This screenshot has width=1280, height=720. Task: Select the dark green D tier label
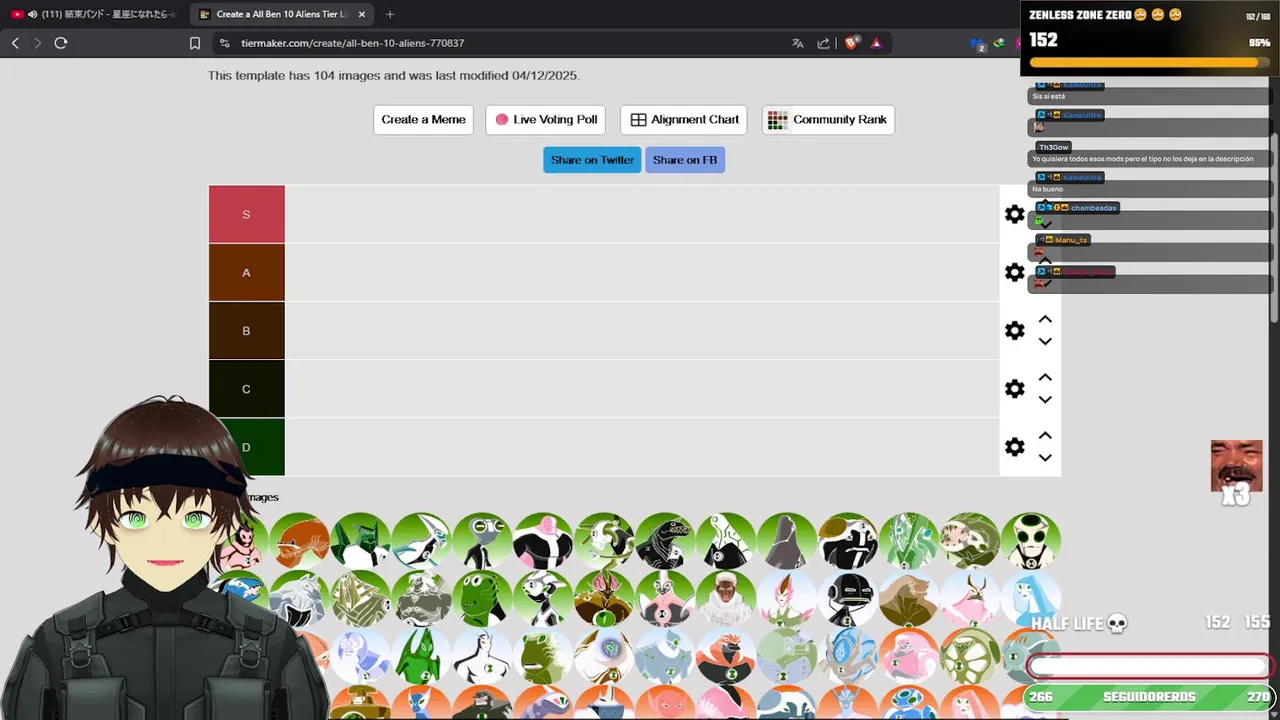click(x=246, y=447)
